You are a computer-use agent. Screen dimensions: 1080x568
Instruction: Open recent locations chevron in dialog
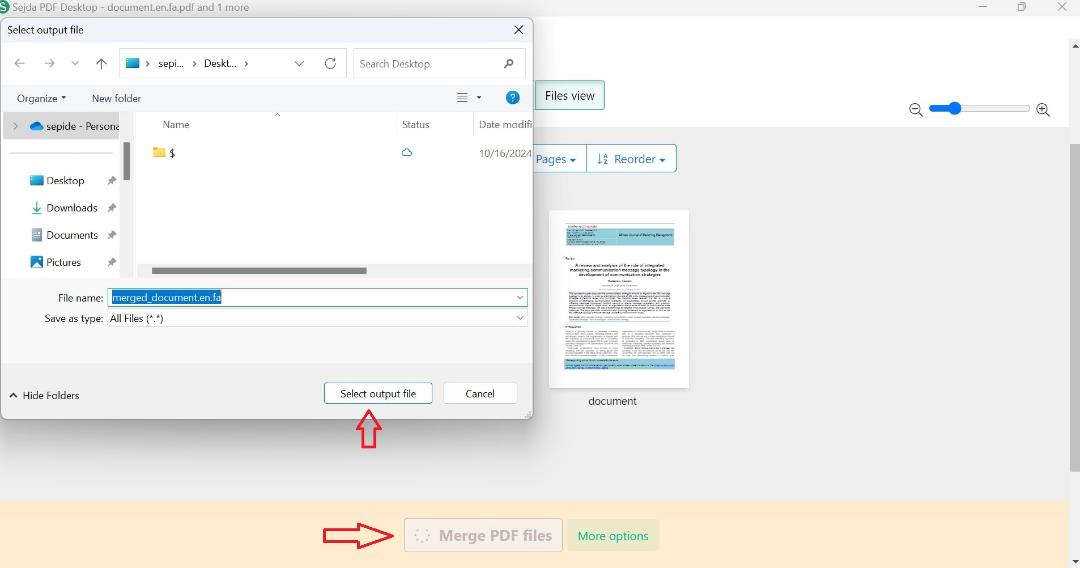tap(74, 63)
